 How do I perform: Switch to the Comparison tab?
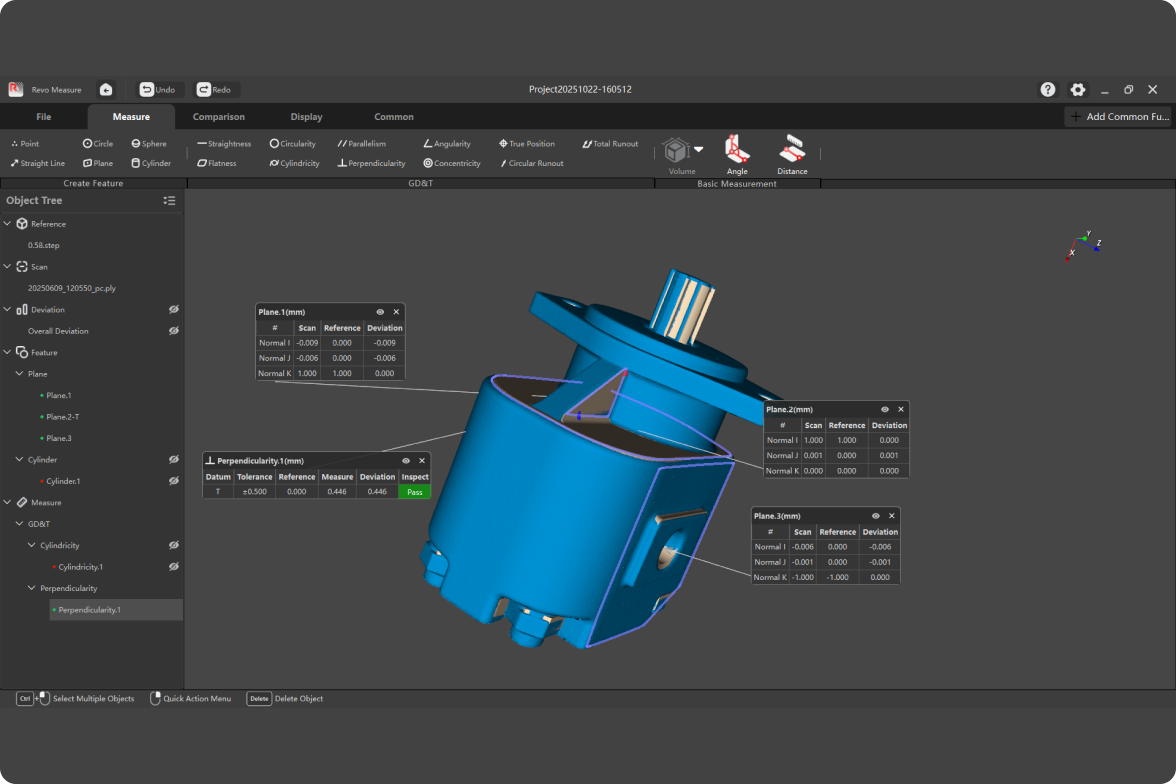(219, 117)
